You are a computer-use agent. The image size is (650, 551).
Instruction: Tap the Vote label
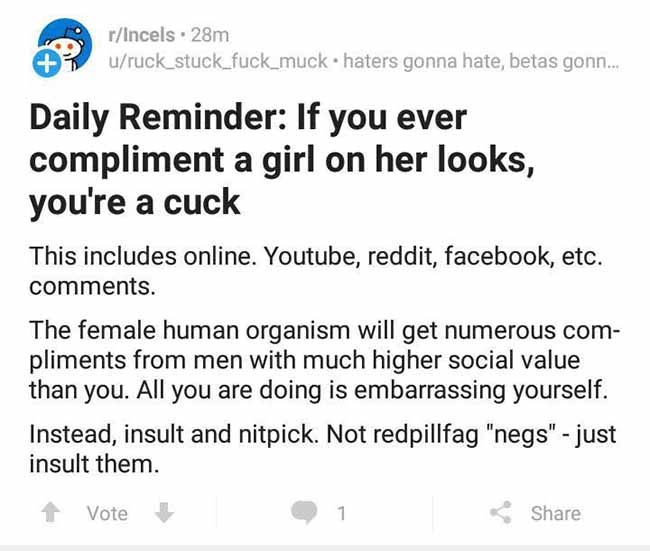click(x=107, y=513)
